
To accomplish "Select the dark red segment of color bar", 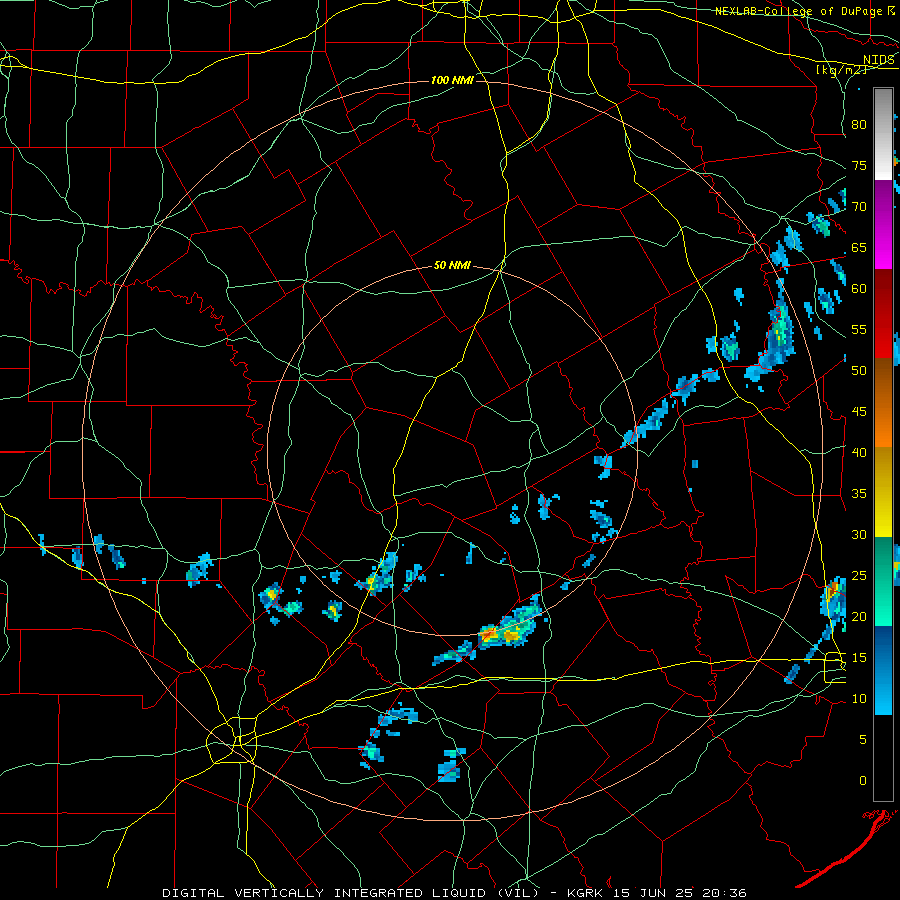I will [883, 315].
